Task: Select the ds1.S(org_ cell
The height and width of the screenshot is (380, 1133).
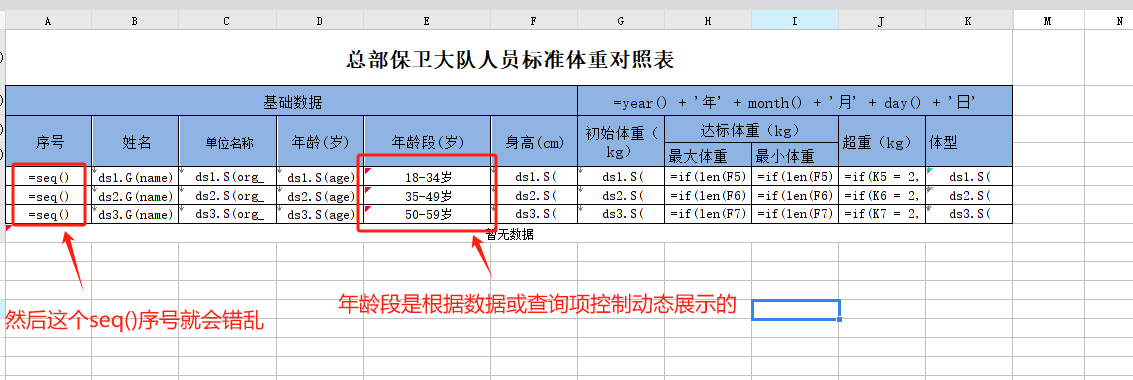Action: click(x=228, y=176)
